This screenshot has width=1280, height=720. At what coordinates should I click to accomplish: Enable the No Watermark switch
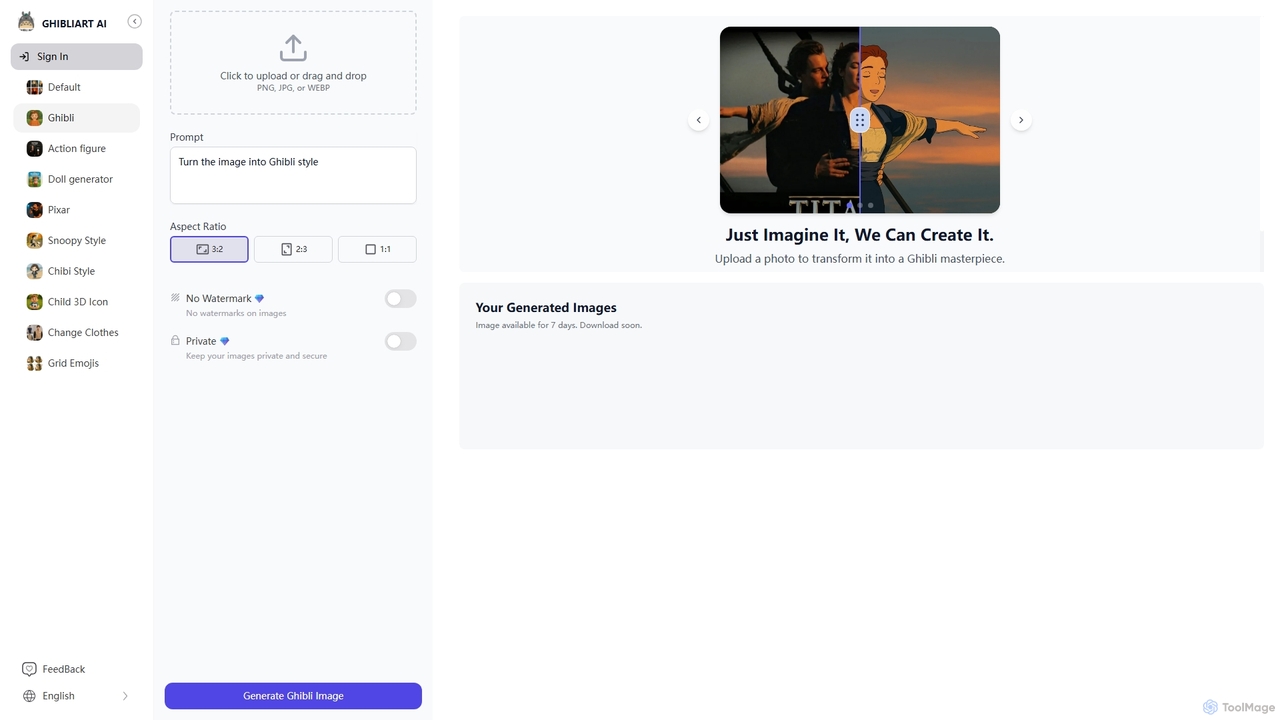coord(400,299)
